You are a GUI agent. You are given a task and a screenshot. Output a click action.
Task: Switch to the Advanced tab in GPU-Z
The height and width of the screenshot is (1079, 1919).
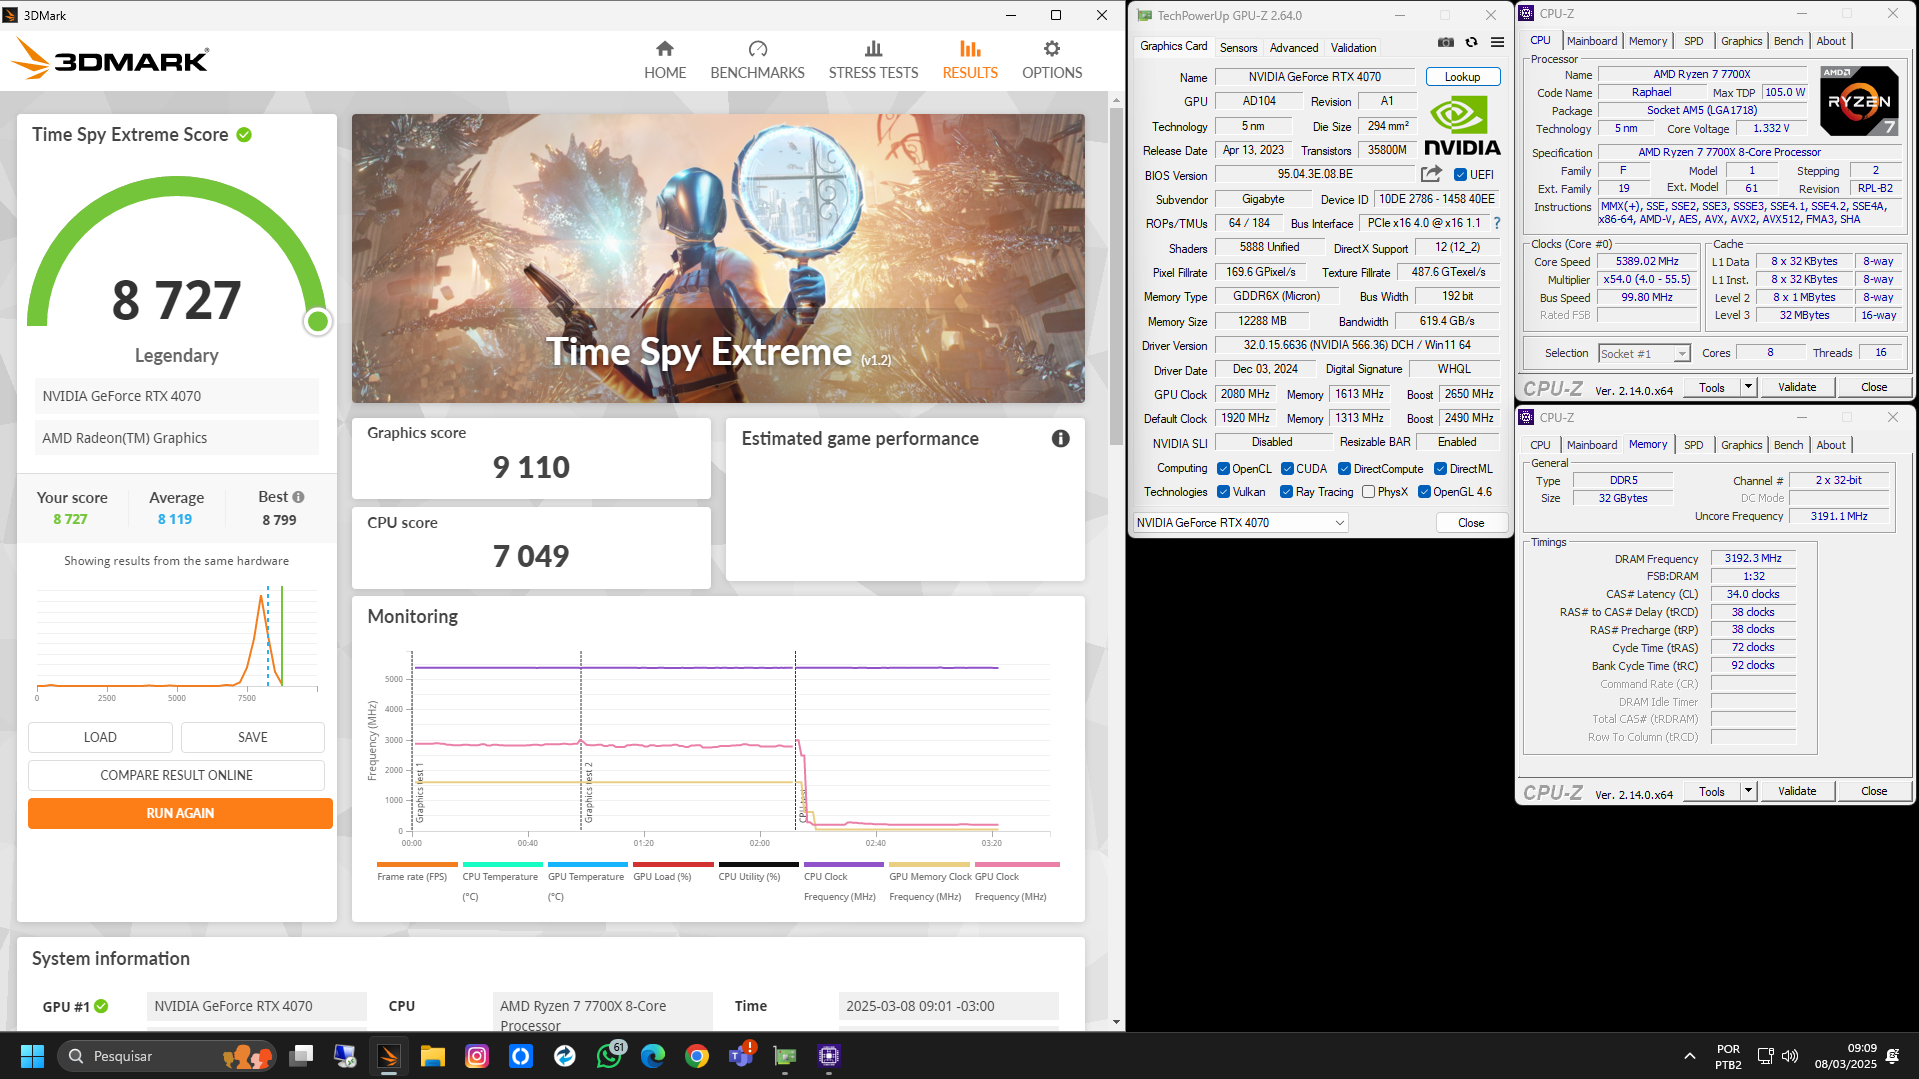point(1293,48)
